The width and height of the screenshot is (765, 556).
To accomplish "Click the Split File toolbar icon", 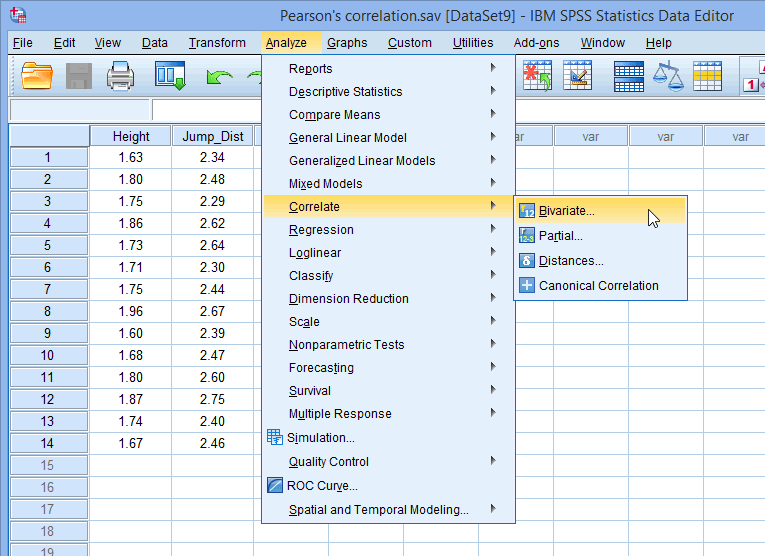I will tap(629, 75).
